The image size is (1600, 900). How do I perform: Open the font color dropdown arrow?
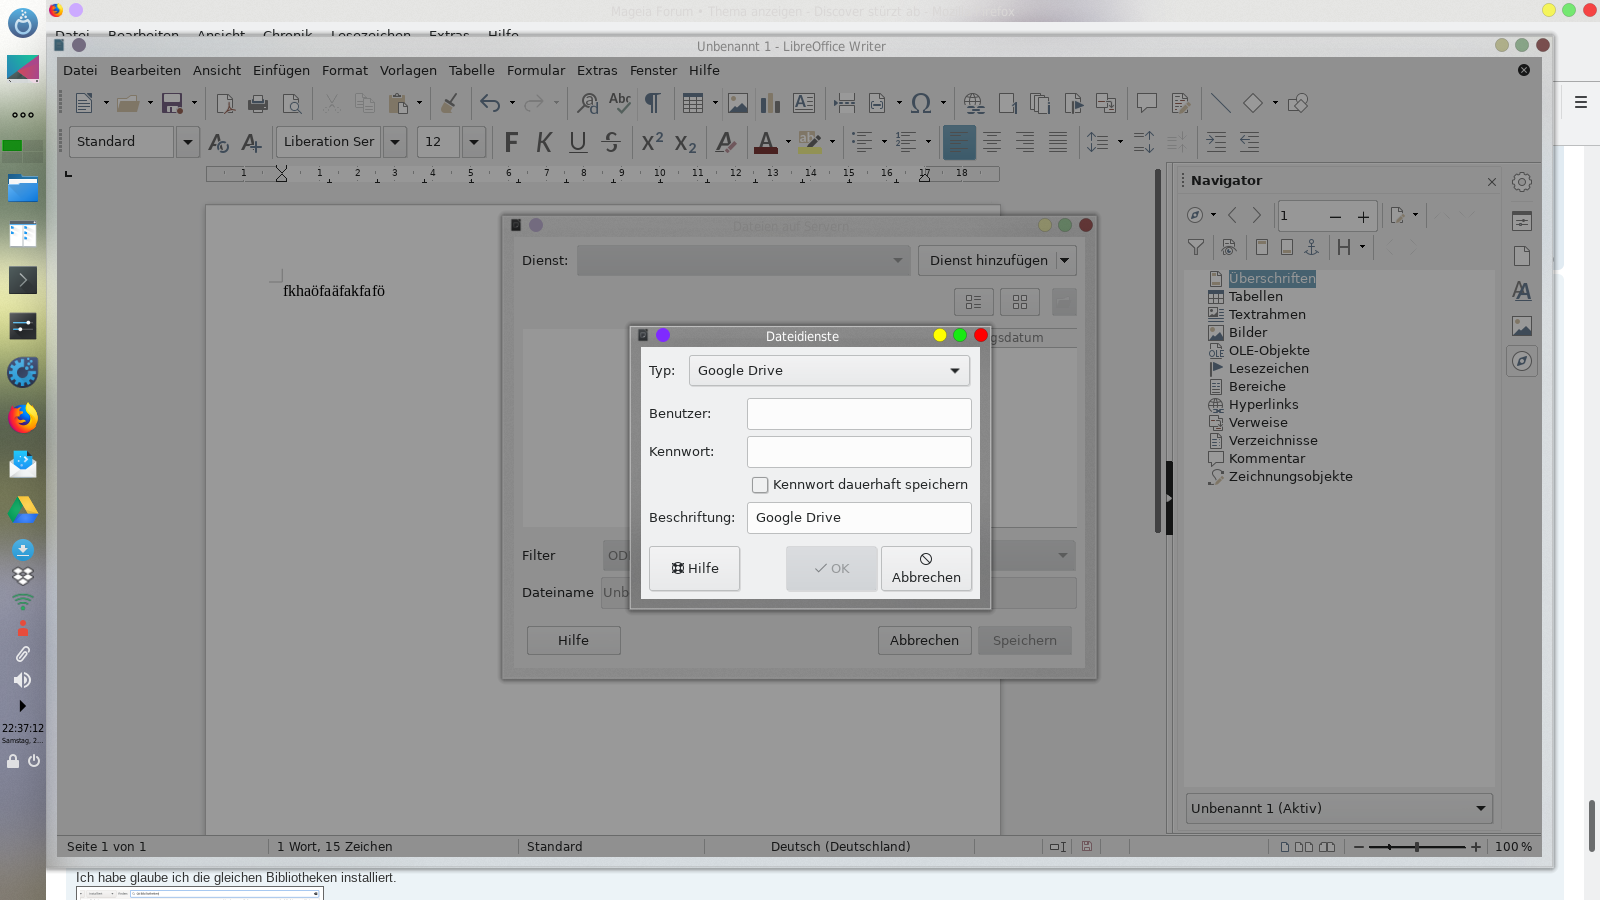coord(788,142)
